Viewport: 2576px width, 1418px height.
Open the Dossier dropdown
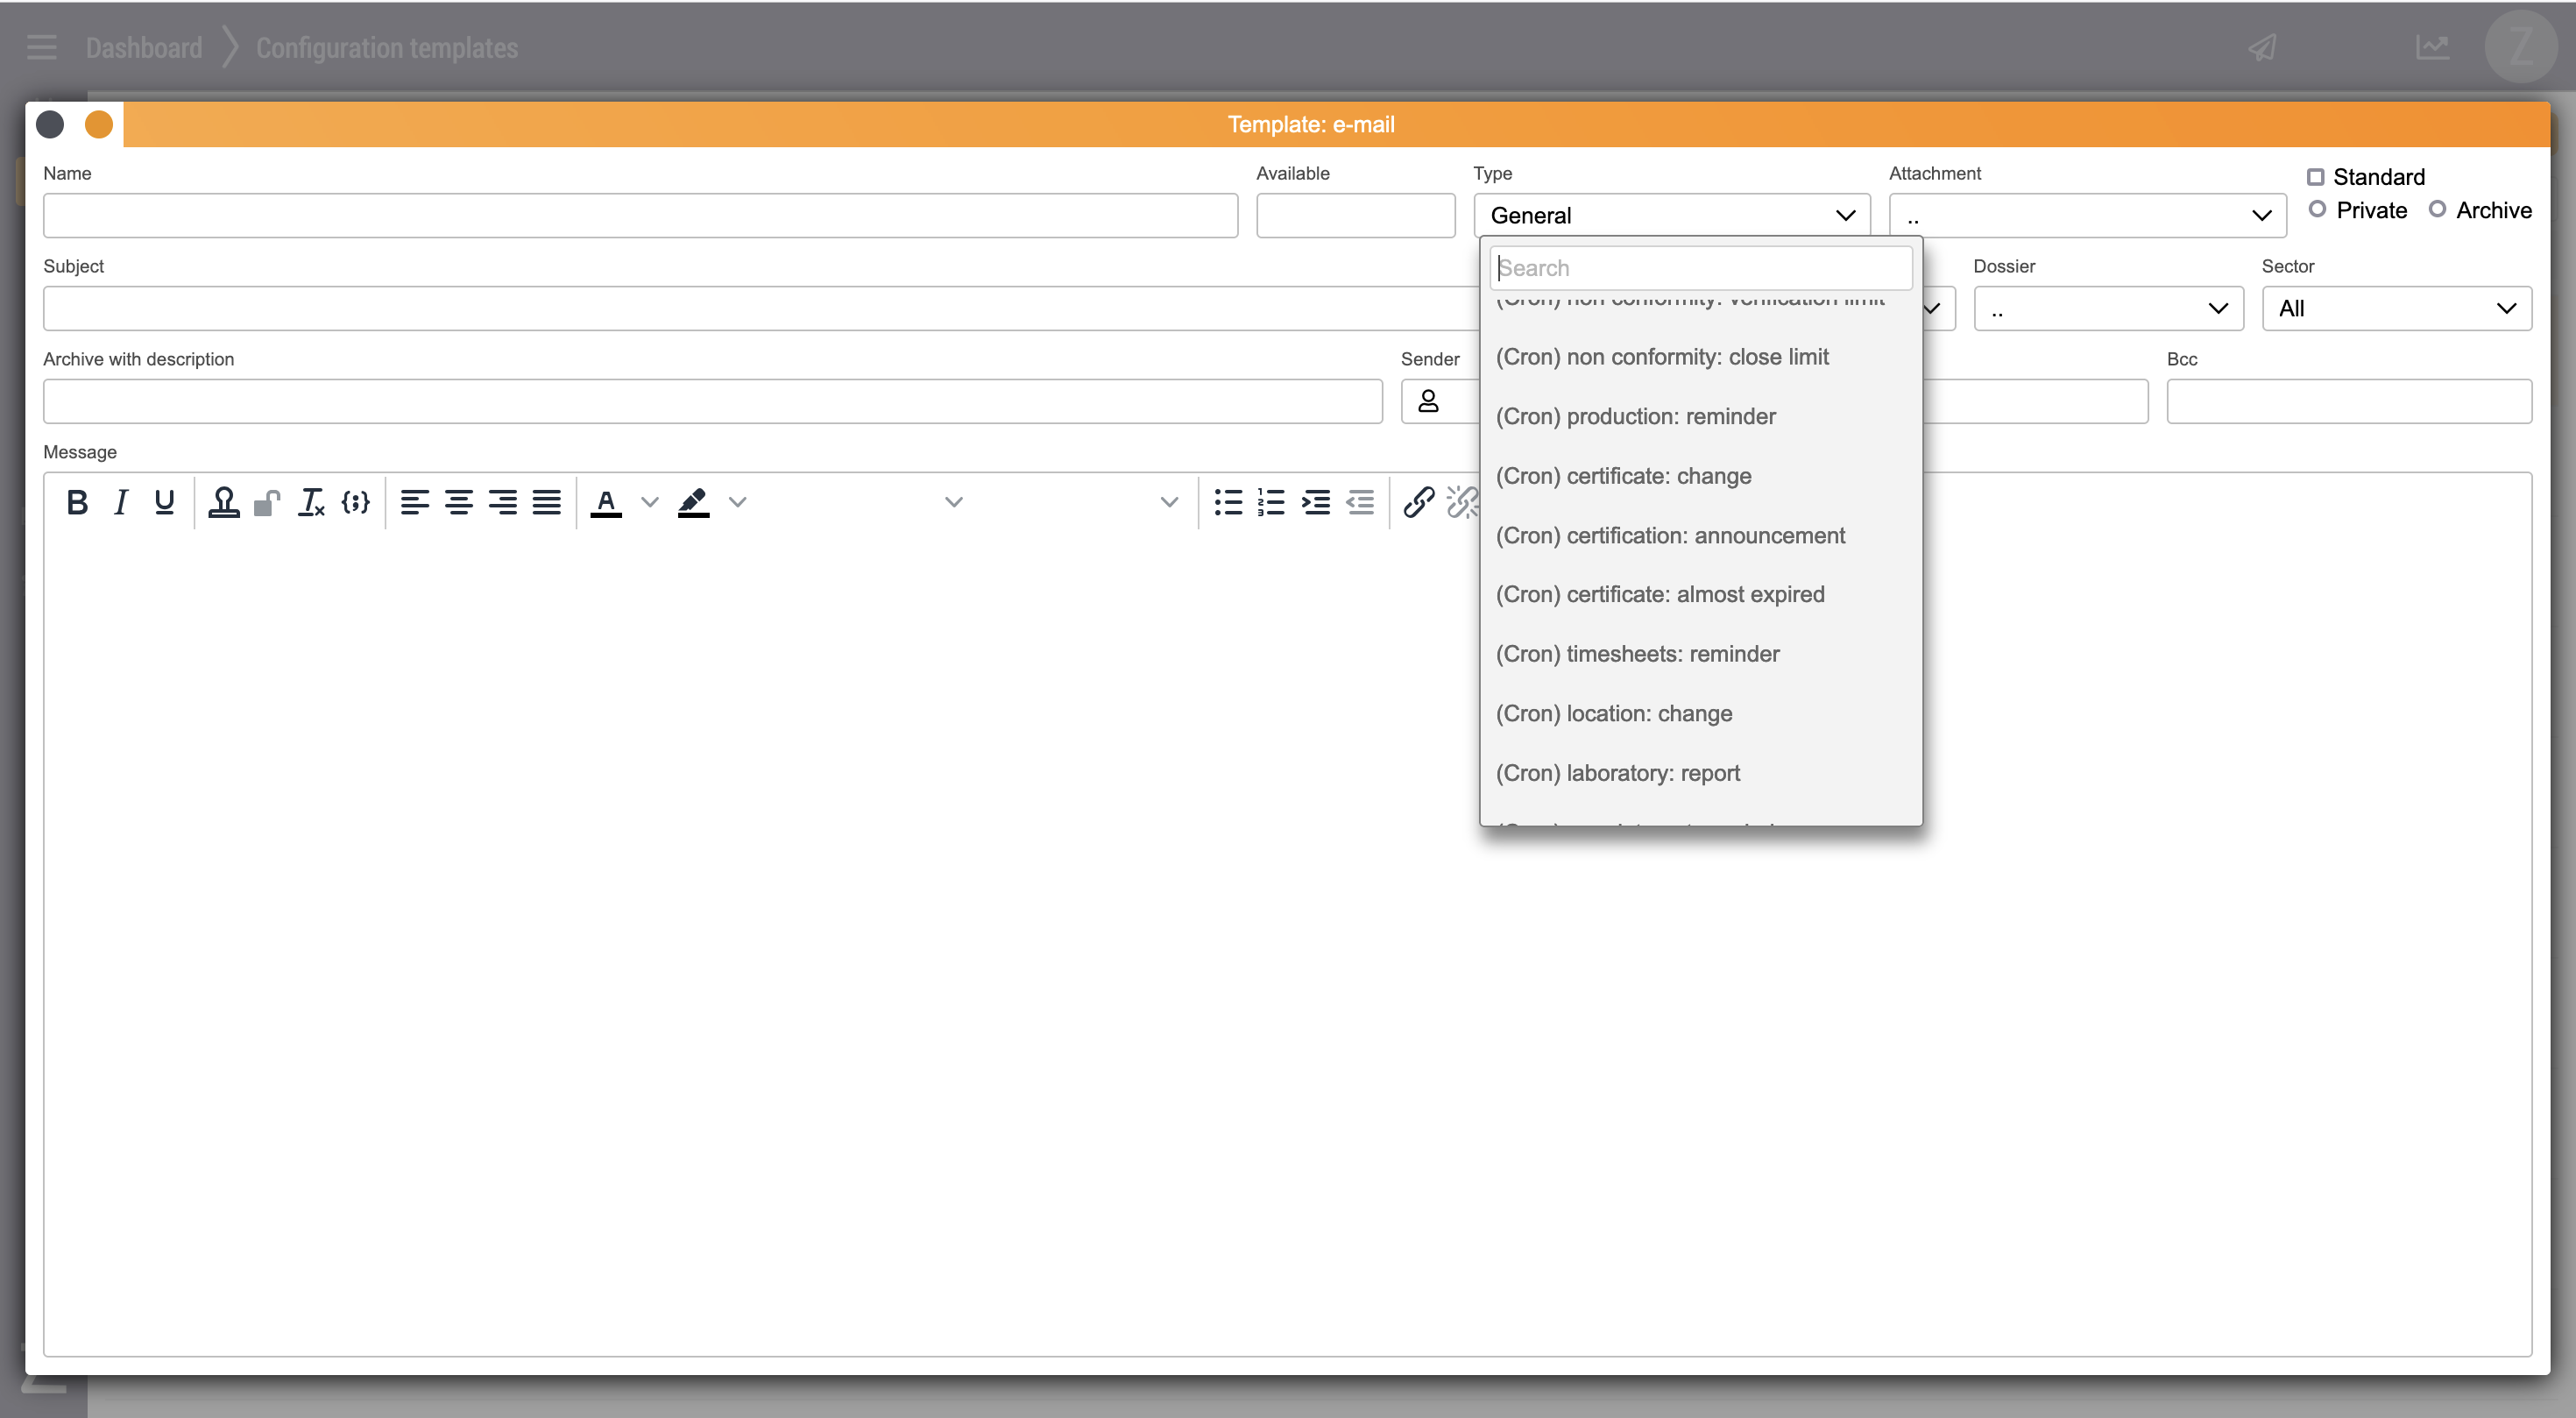pos(2108,309)
